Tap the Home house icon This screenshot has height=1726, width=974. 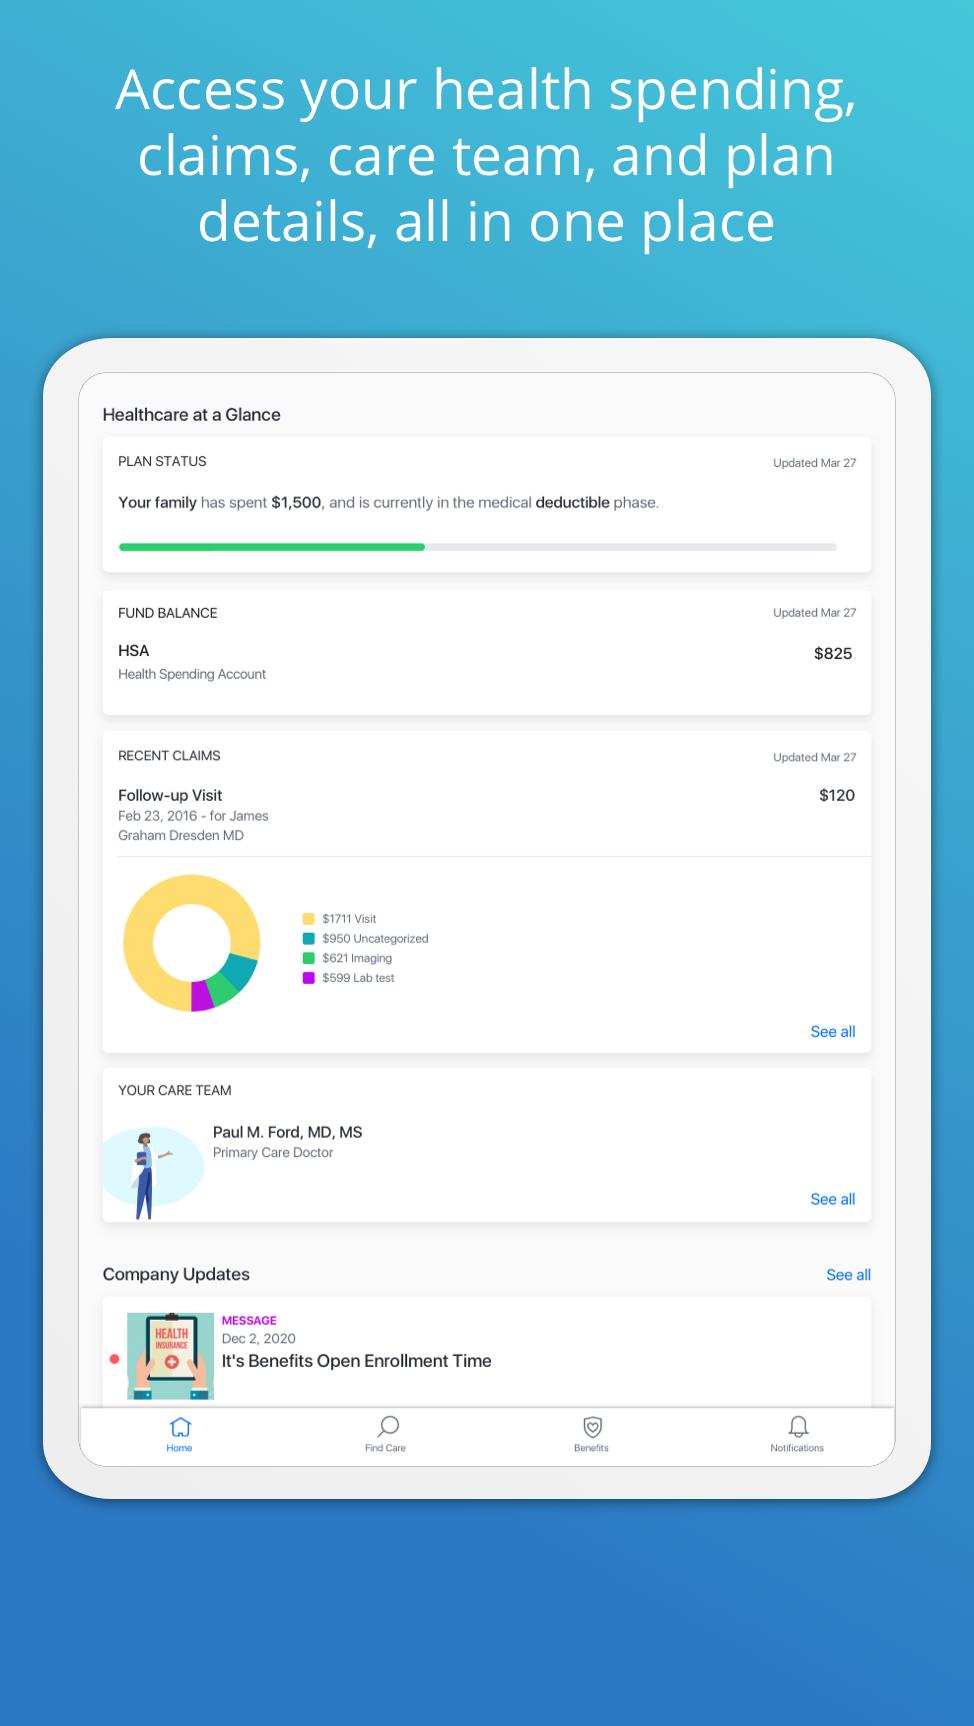click(x=180, y=1426)
